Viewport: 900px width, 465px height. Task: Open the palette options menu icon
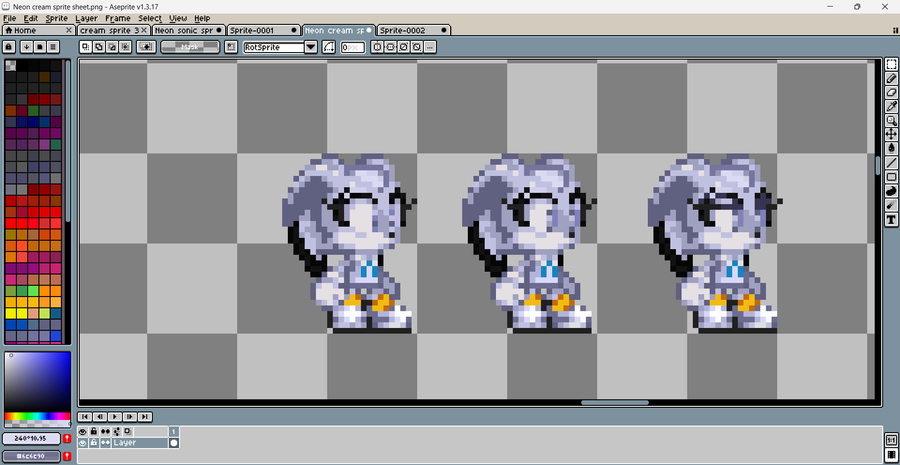53,47
